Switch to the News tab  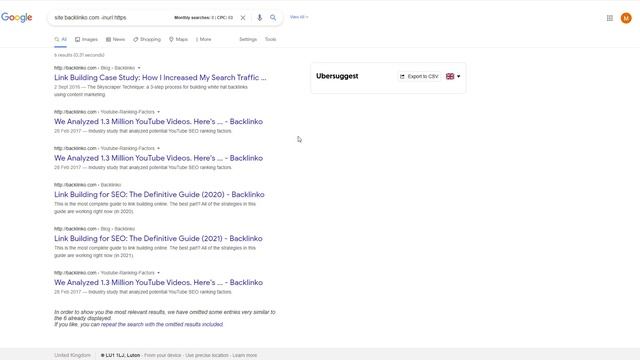pos(116,40)
